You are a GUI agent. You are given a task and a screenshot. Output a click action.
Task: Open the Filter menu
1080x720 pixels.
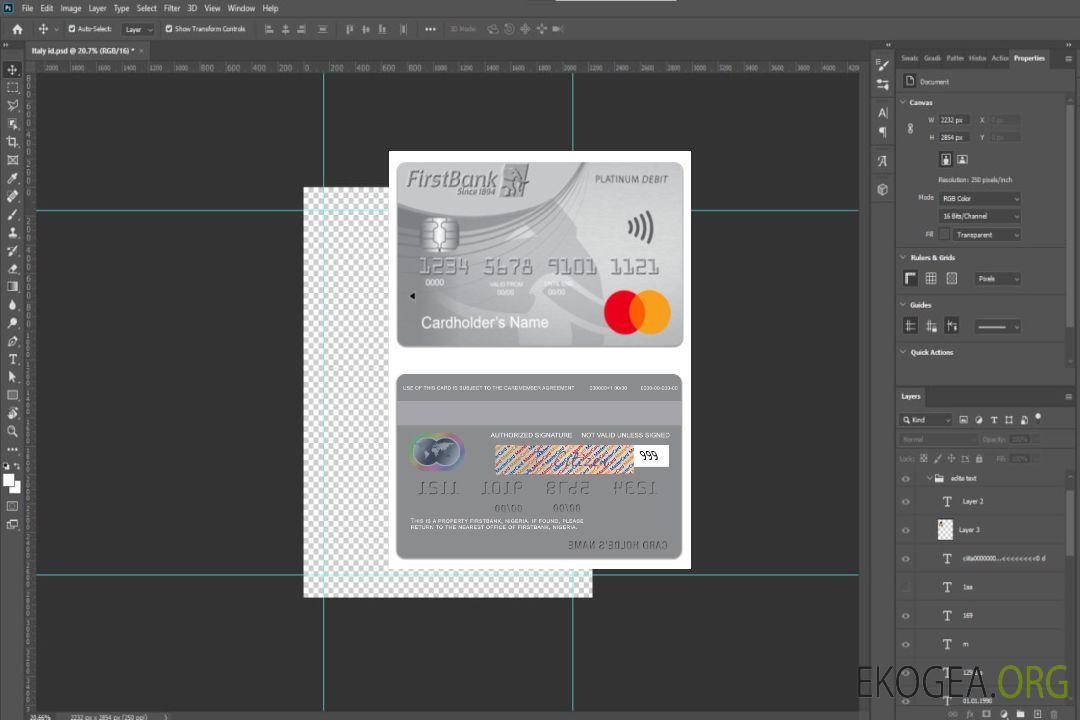click(x=172, y=8)
